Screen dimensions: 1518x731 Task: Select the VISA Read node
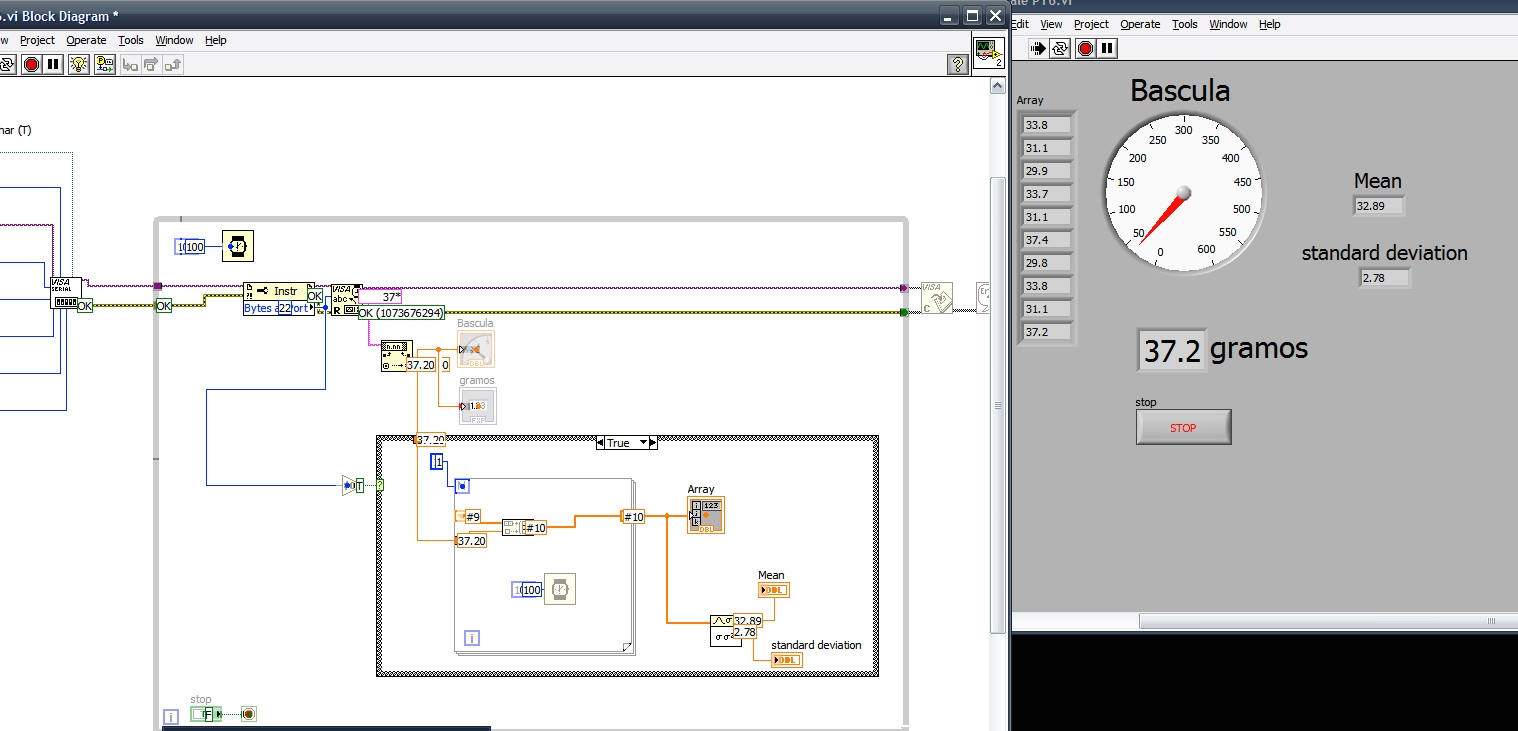point(346,299)
